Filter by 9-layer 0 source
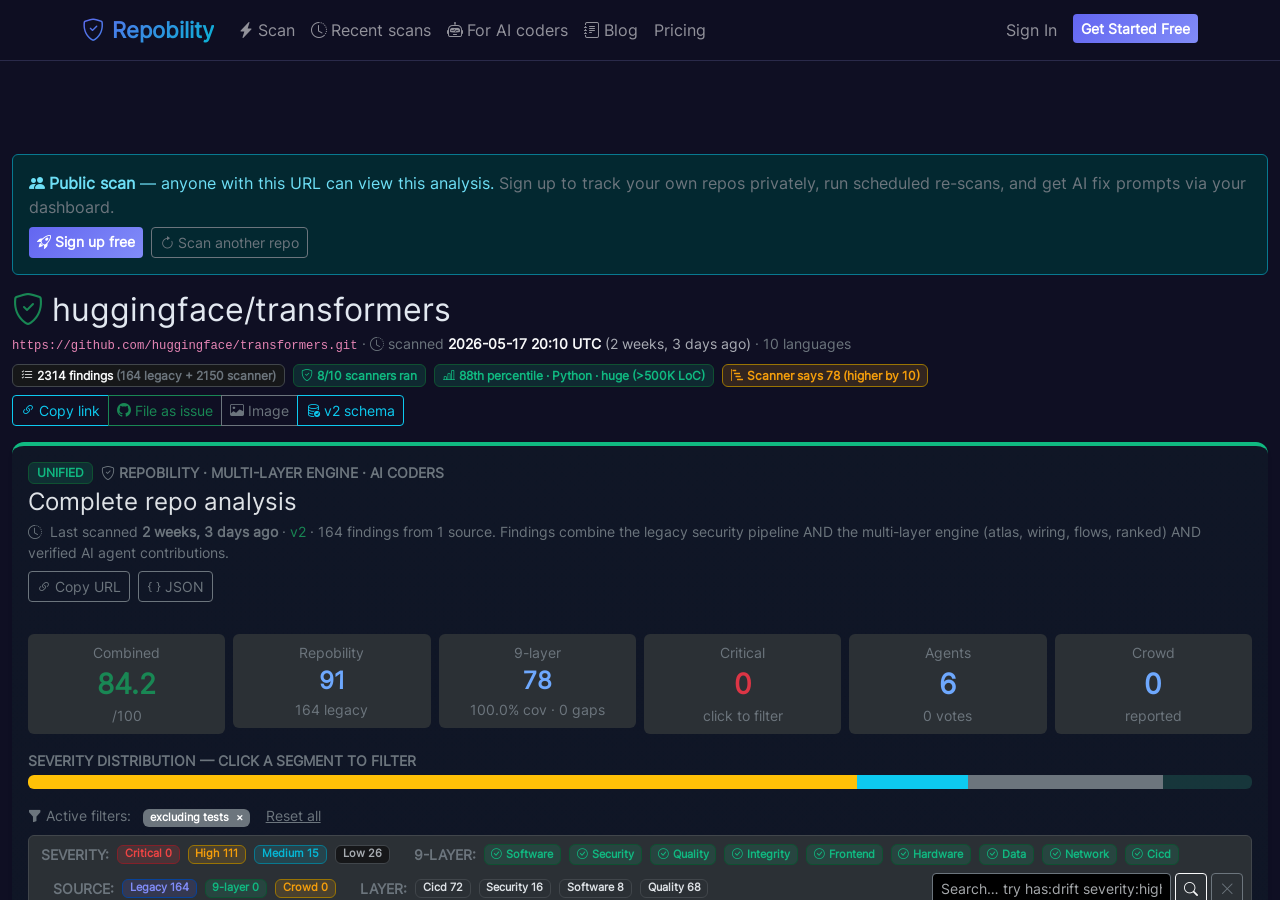 pyautogui.click(x=236, y=888)
